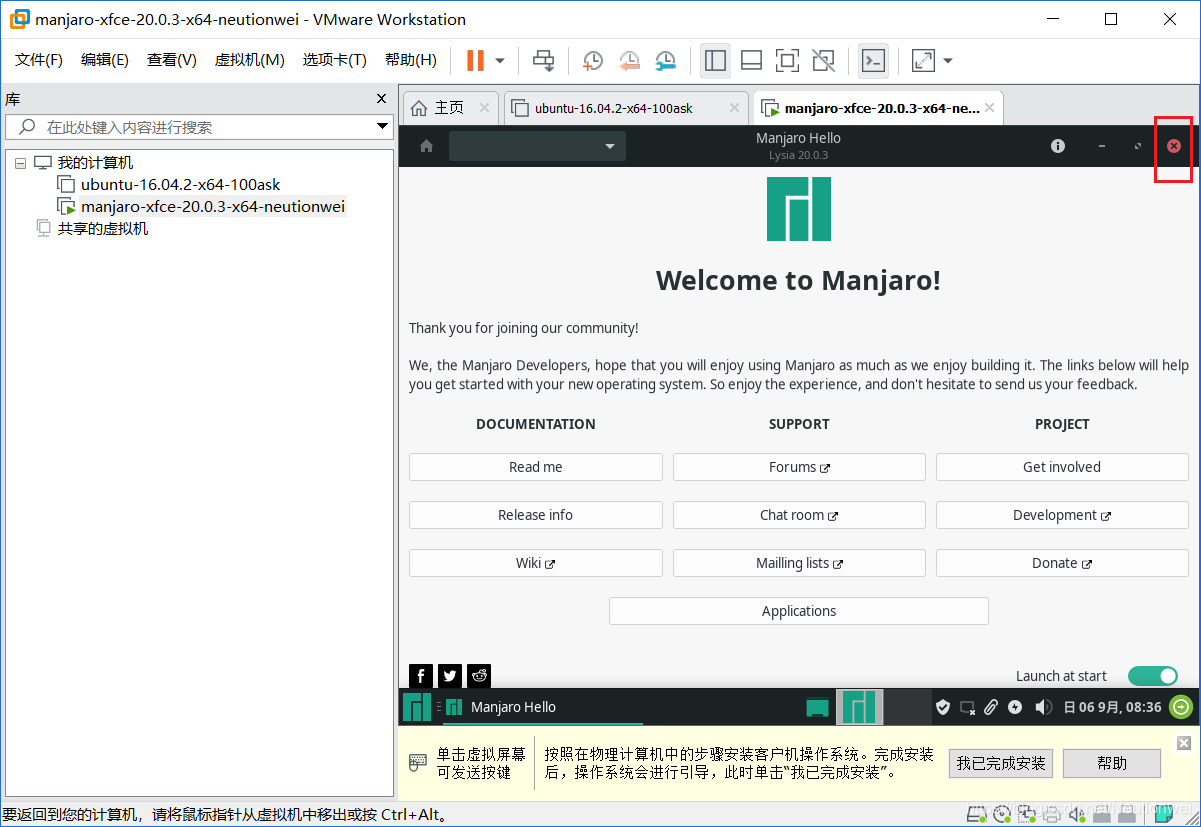
Task: Toggle the library sidebar view icon
Action: (x=715, y=61)
